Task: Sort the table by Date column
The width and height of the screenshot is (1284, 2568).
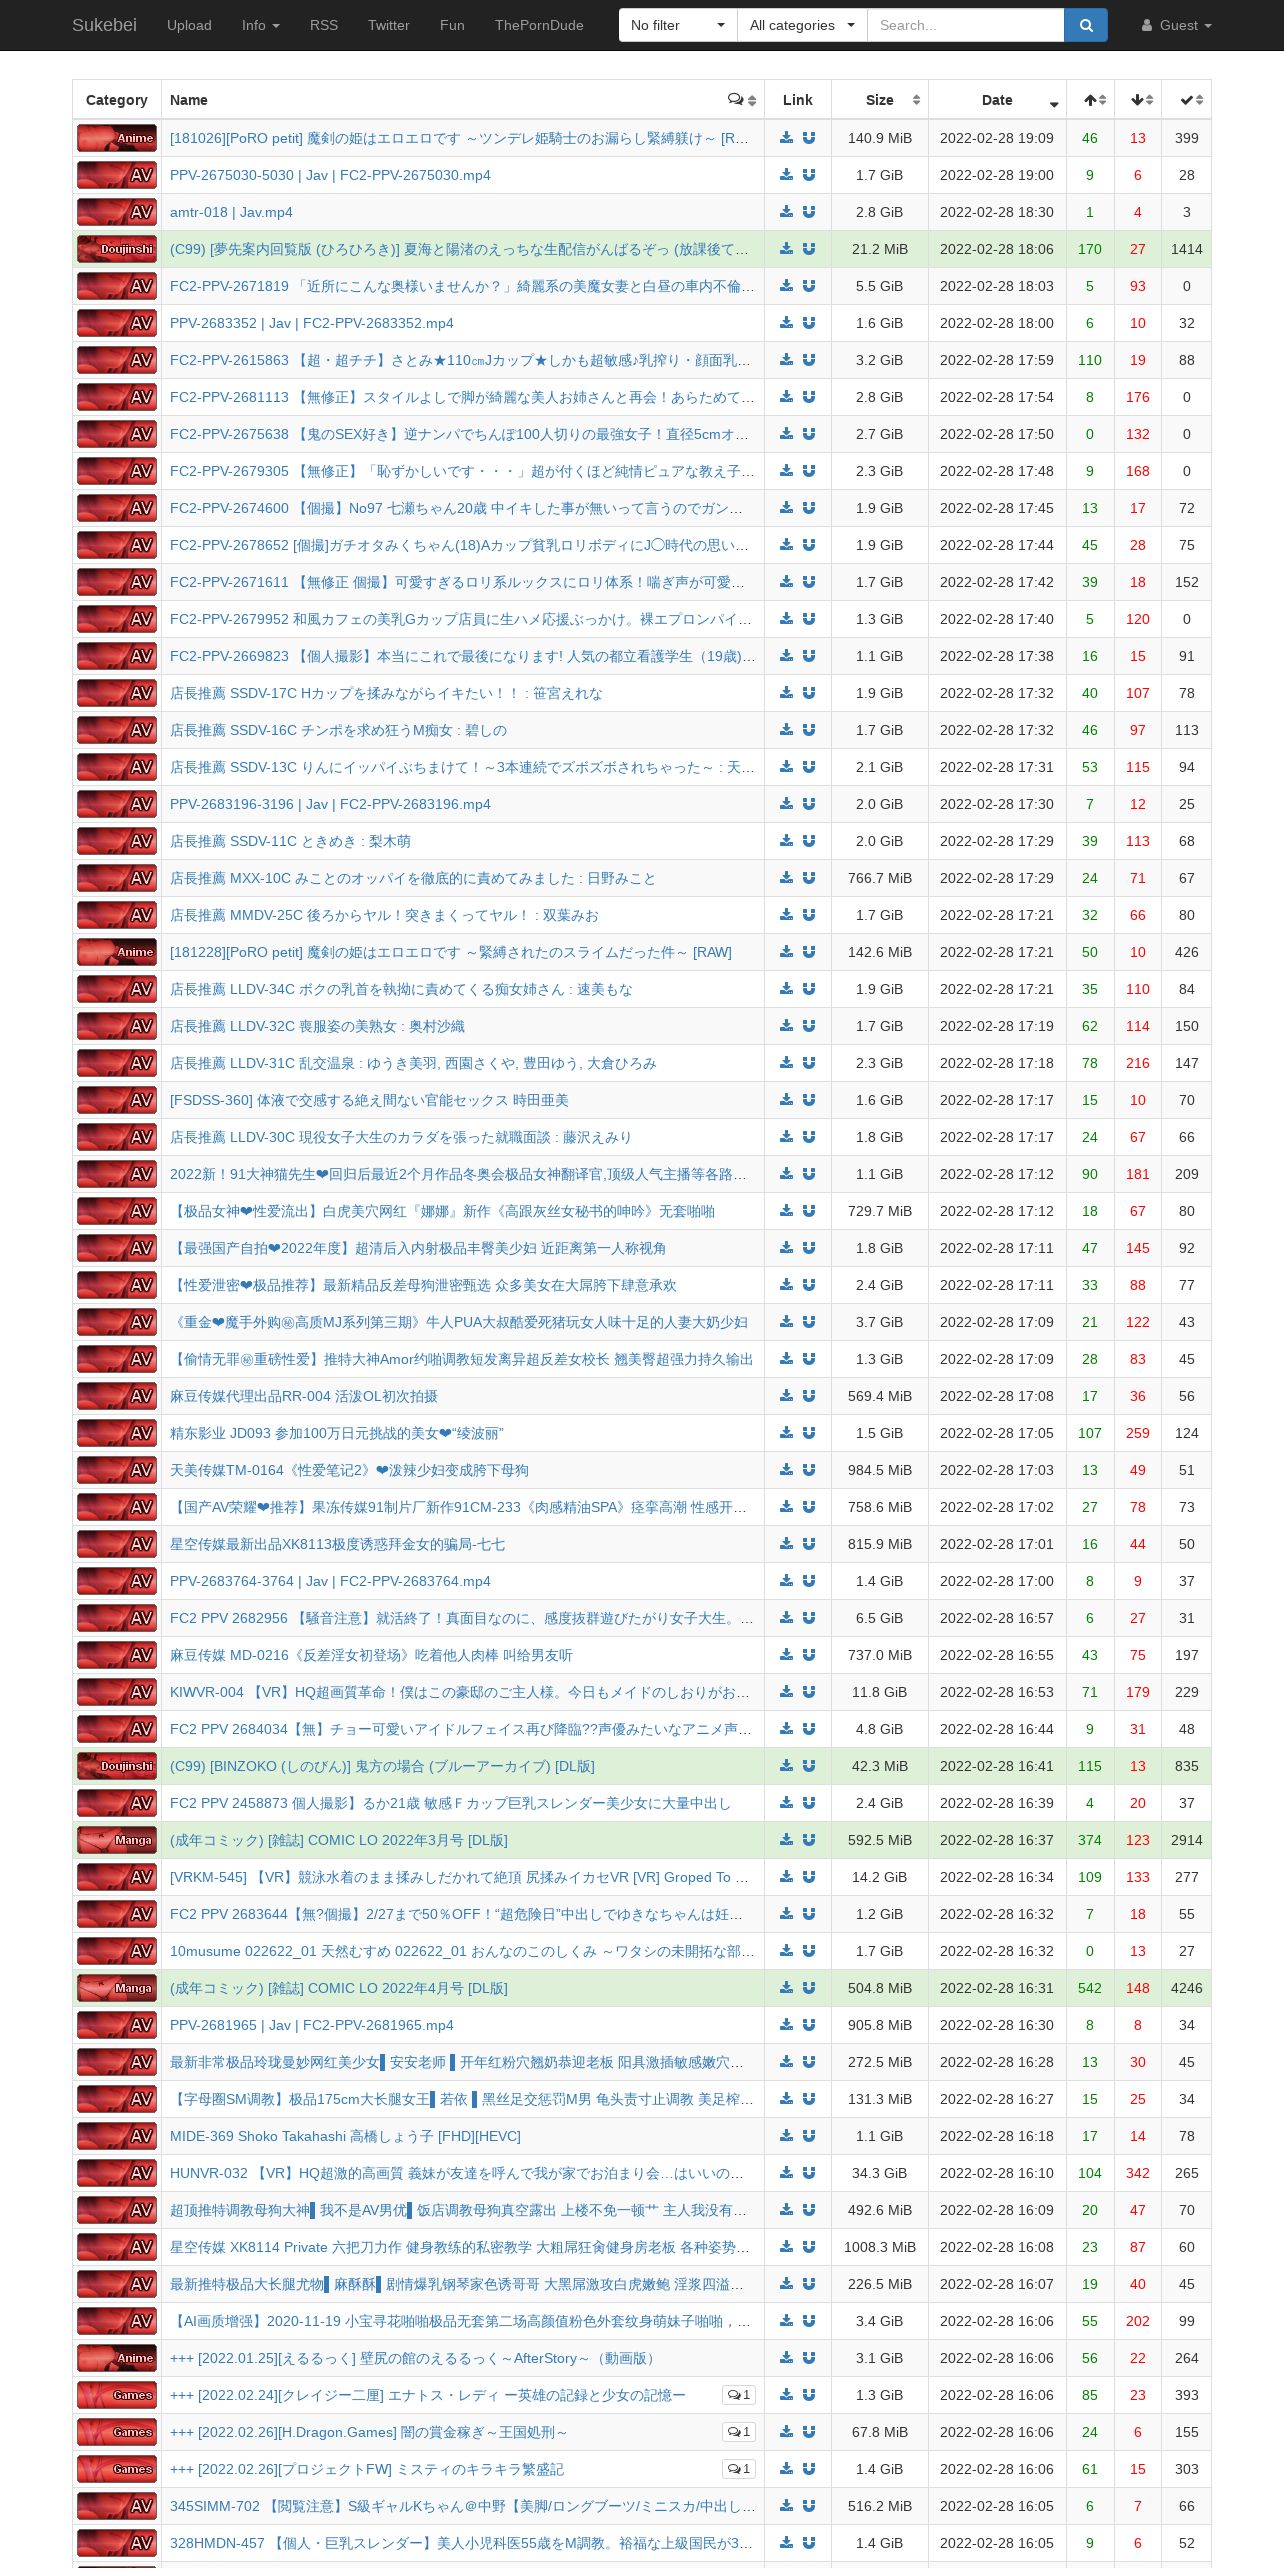Action: point(997,100)
